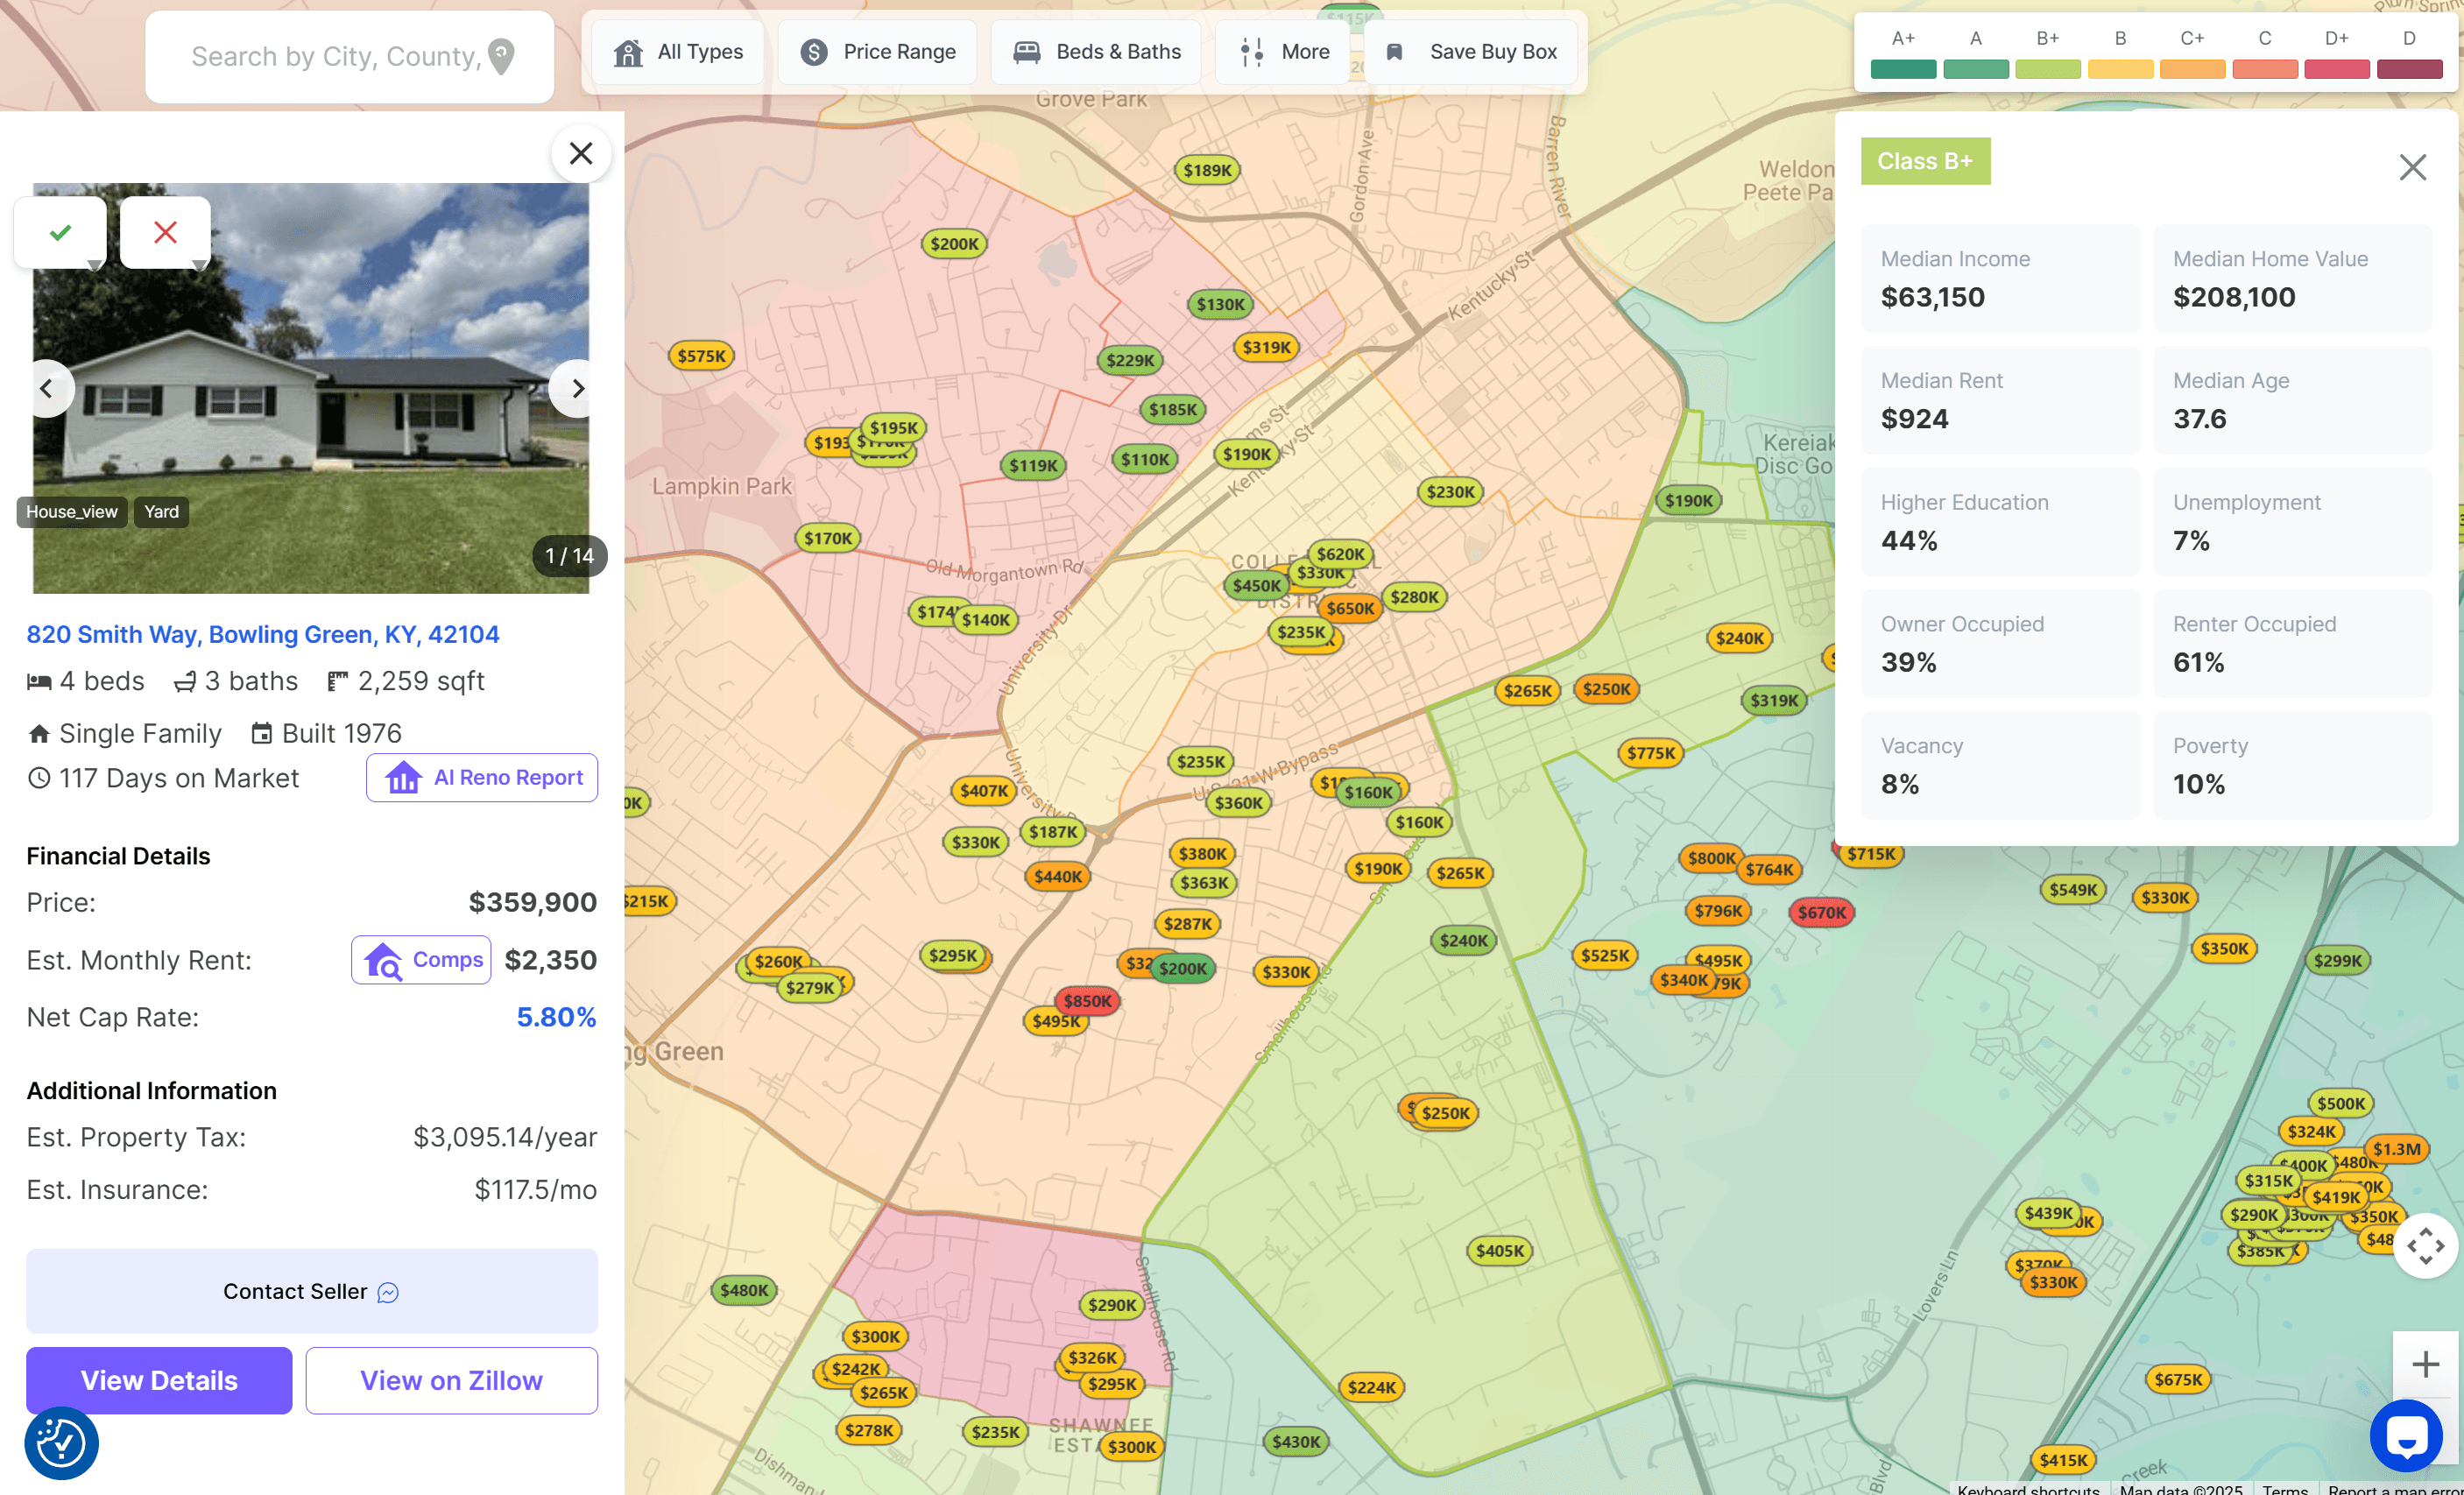Image resolution: width=2464 pixels, height=1495 pixels.
Task: Advance to the next listing photo
Action: coord(576,388)
